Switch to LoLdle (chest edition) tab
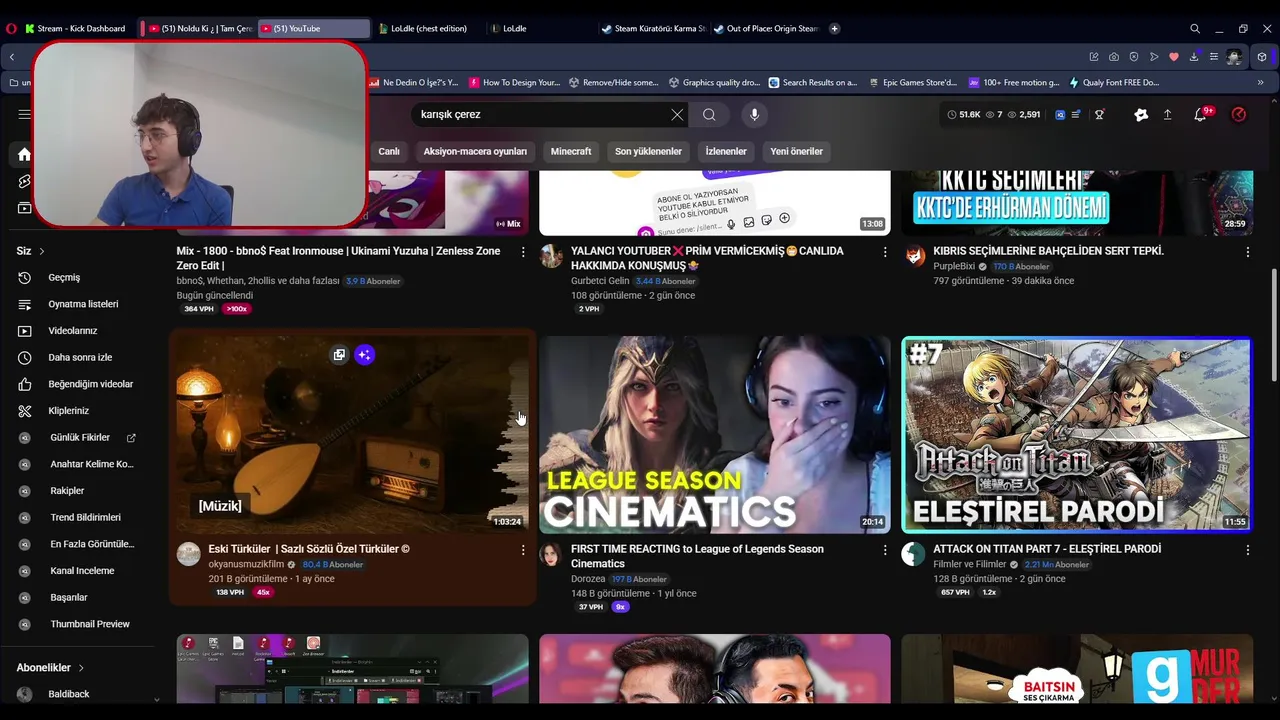This screenshot has height=720, width=1280. pos(422,29)
